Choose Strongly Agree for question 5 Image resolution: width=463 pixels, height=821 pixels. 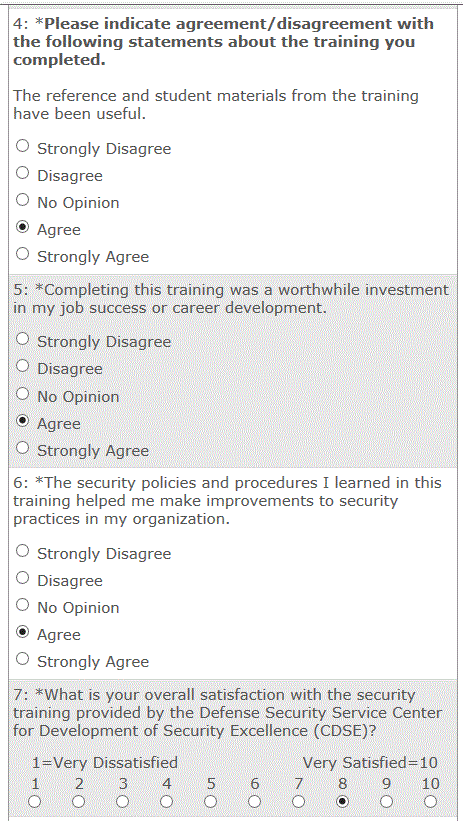pos(23,448)
